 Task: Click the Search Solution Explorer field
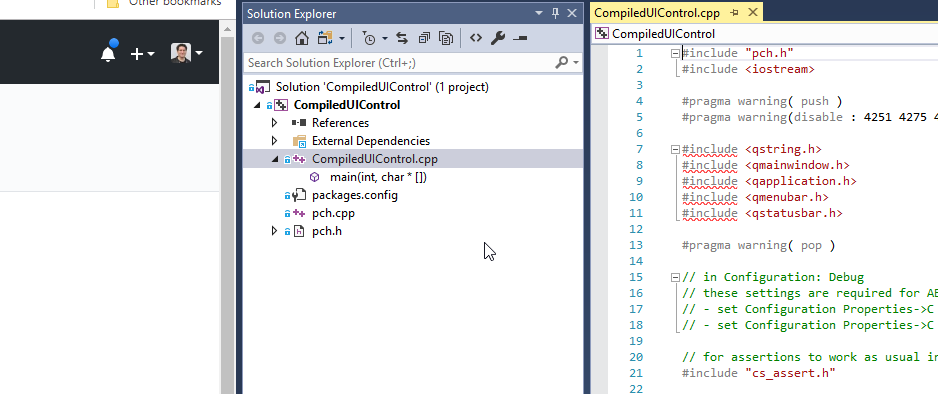[399, 62]
